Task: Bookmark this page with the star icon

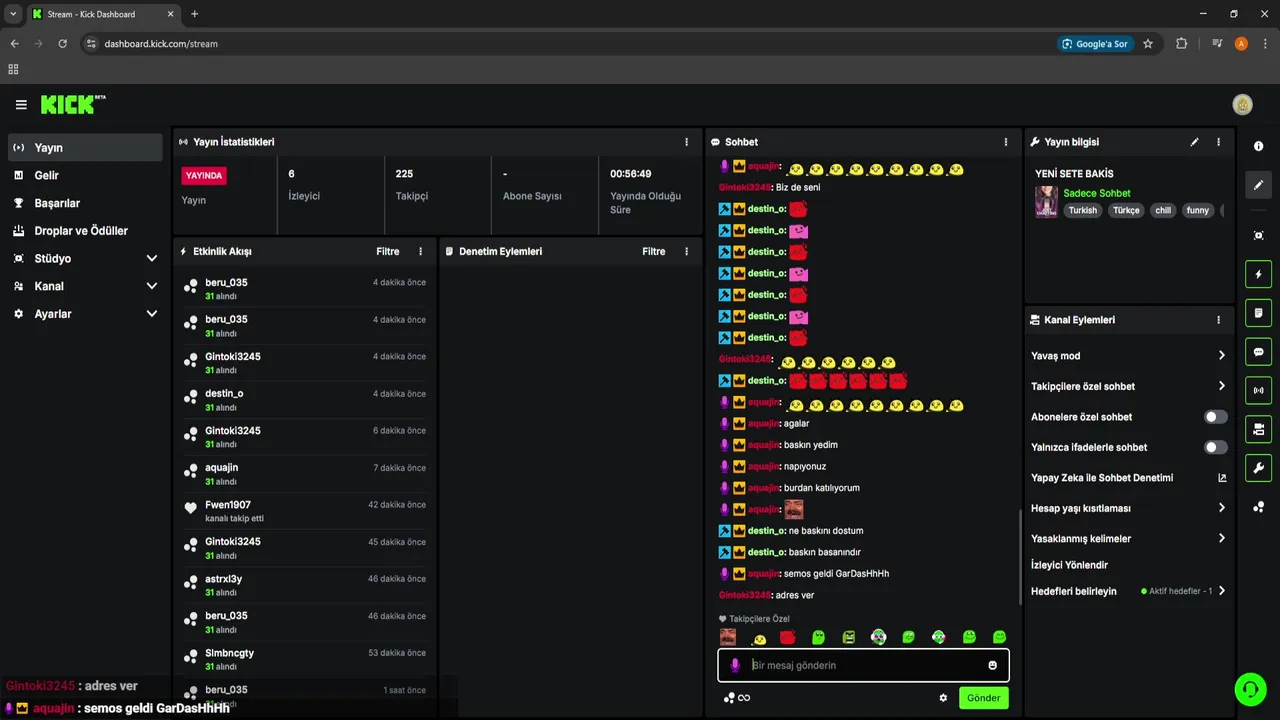Action: pos(1148,44)
